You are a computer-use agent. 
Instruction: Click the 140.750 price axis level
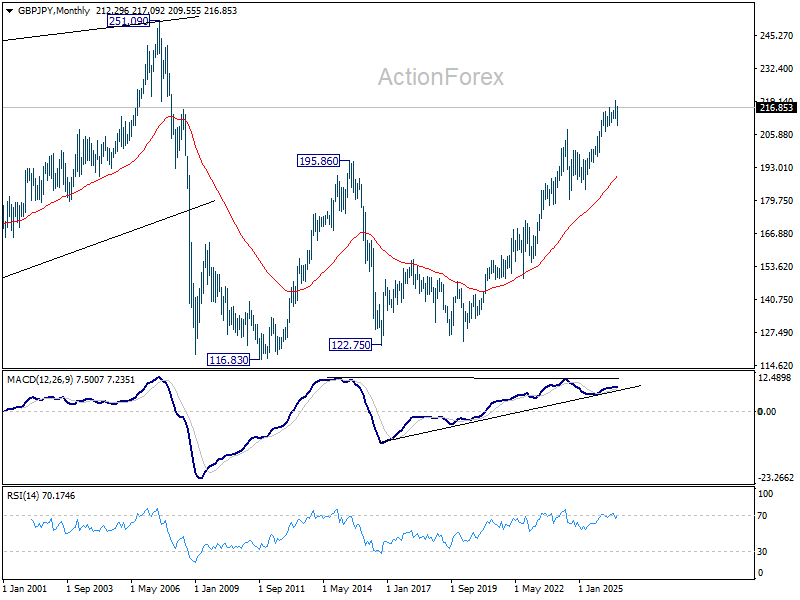pos(776,299)
